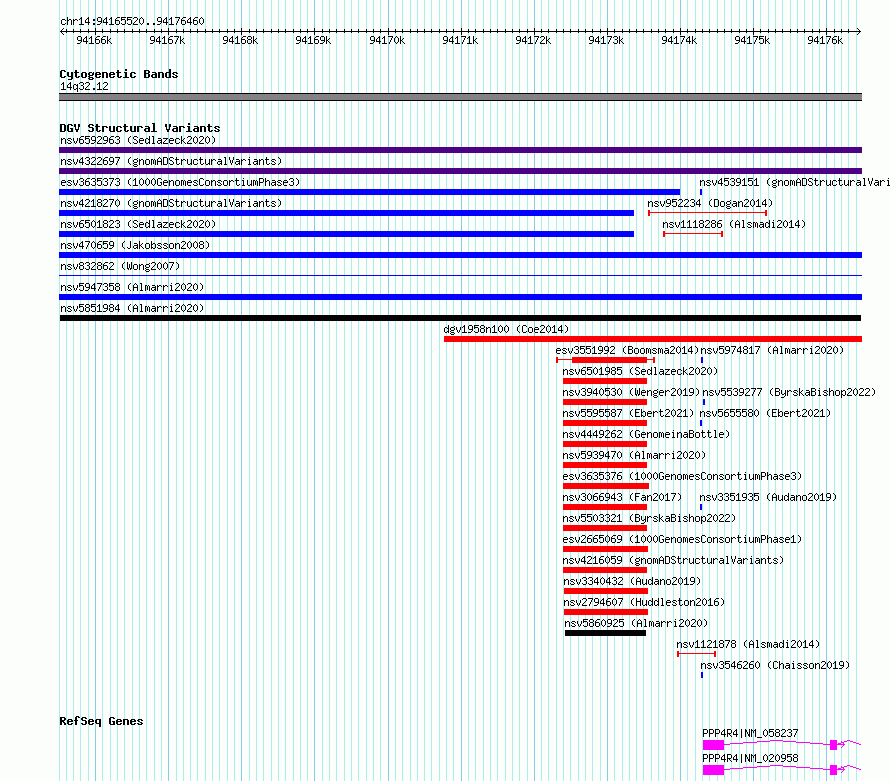Click the red nsv952234 interval line
This screenshot has height=781, width=890.
[x=707, y=213]
